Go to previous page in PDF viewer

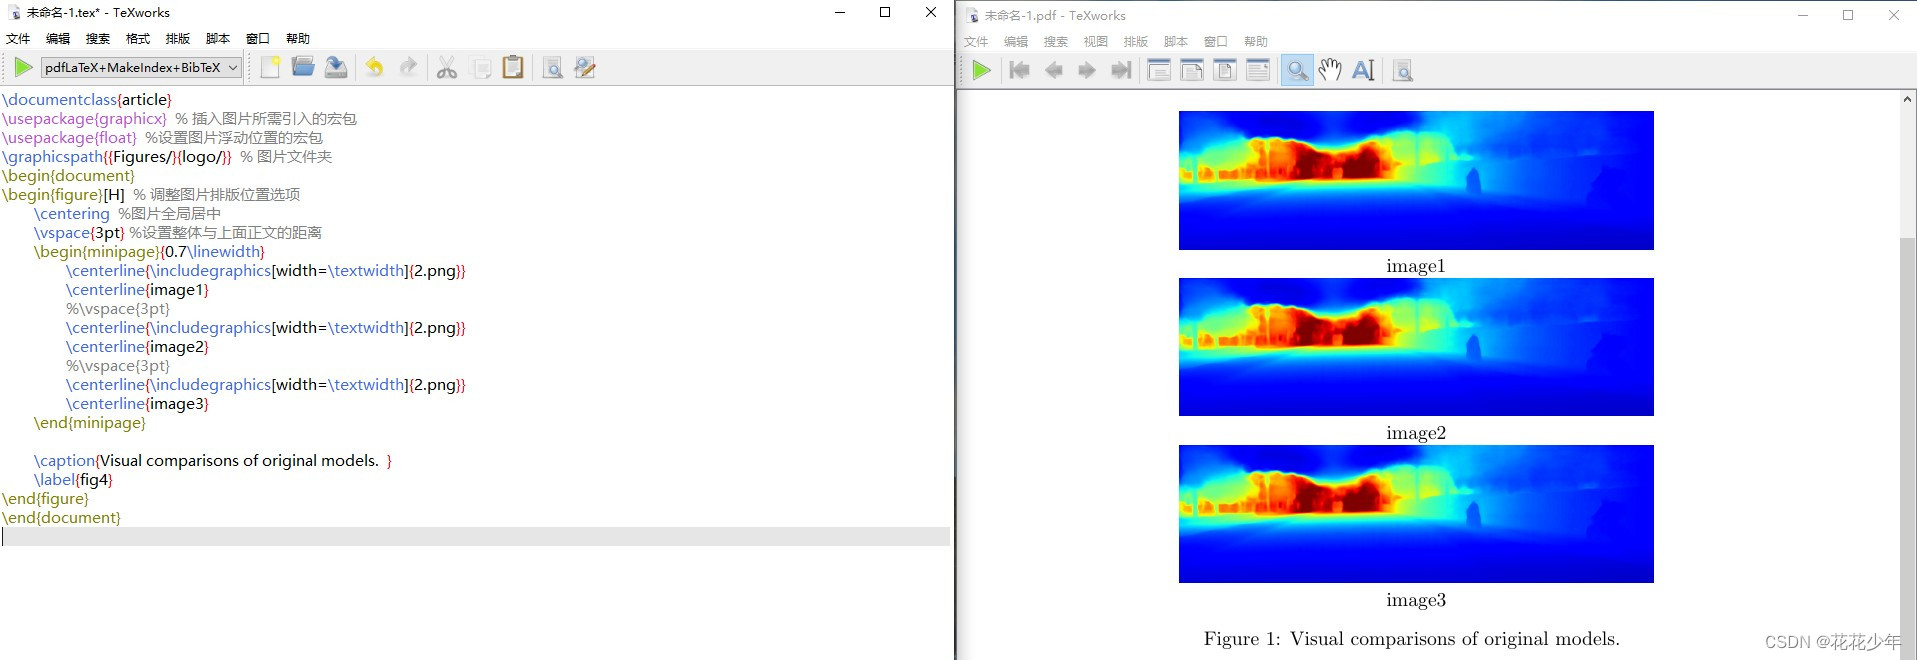tap(1054, 70)
